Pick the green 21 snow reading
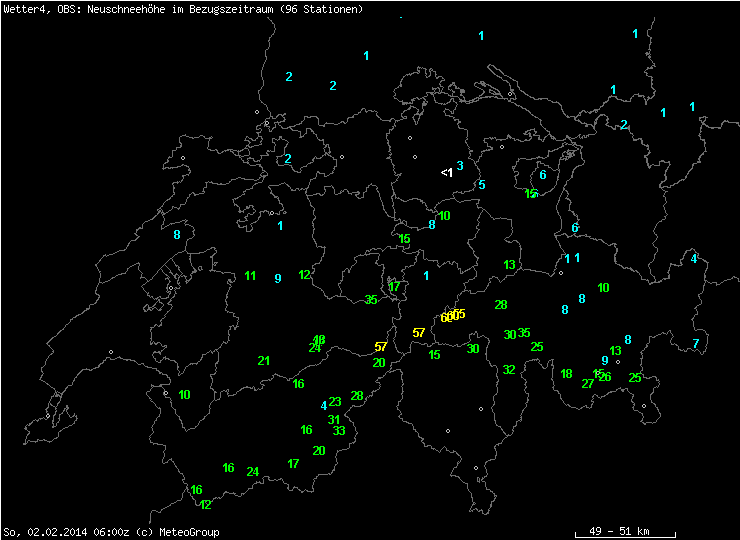The image size is (740, 540). point(264,361)
